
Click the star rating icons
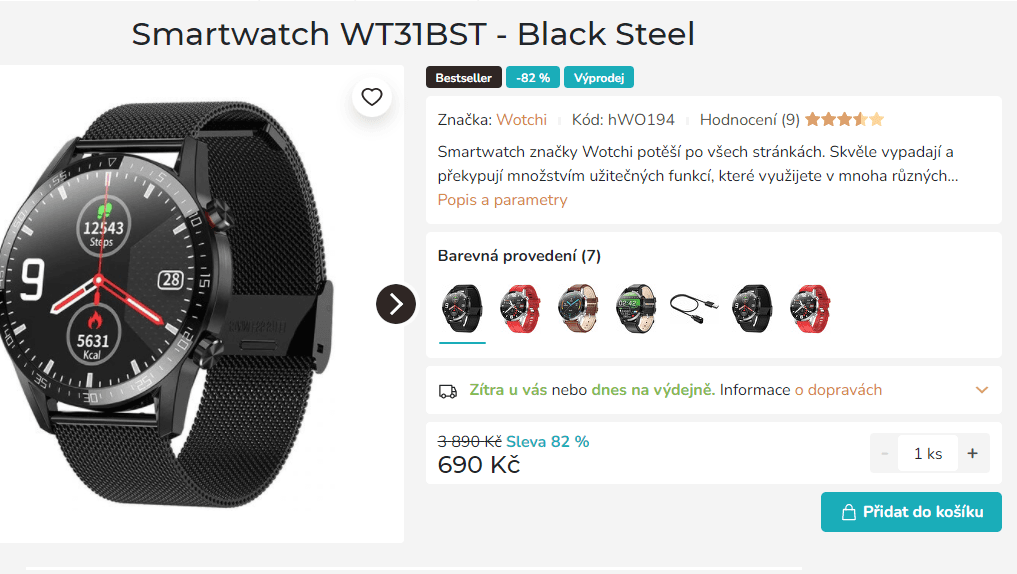(844, 119)
